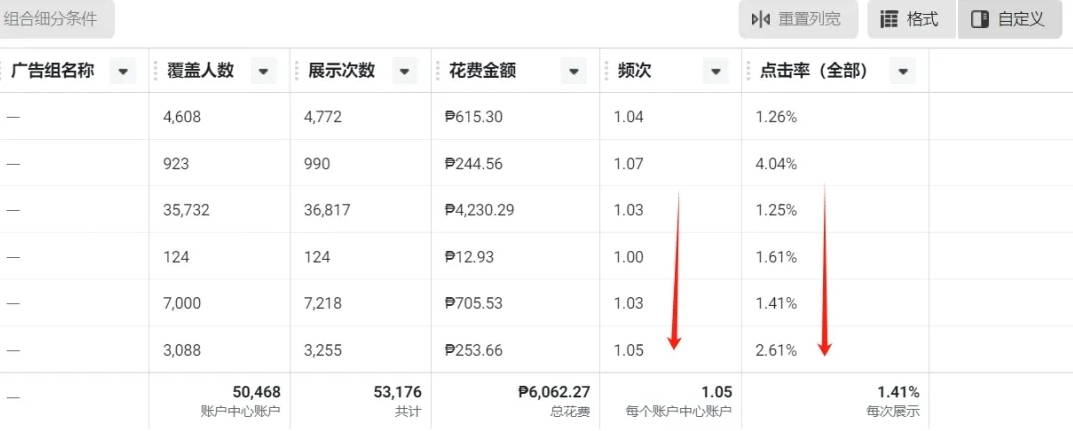Click the drag handle beside 花费金额 header
Screen dimensions: 1073x431
438,70
